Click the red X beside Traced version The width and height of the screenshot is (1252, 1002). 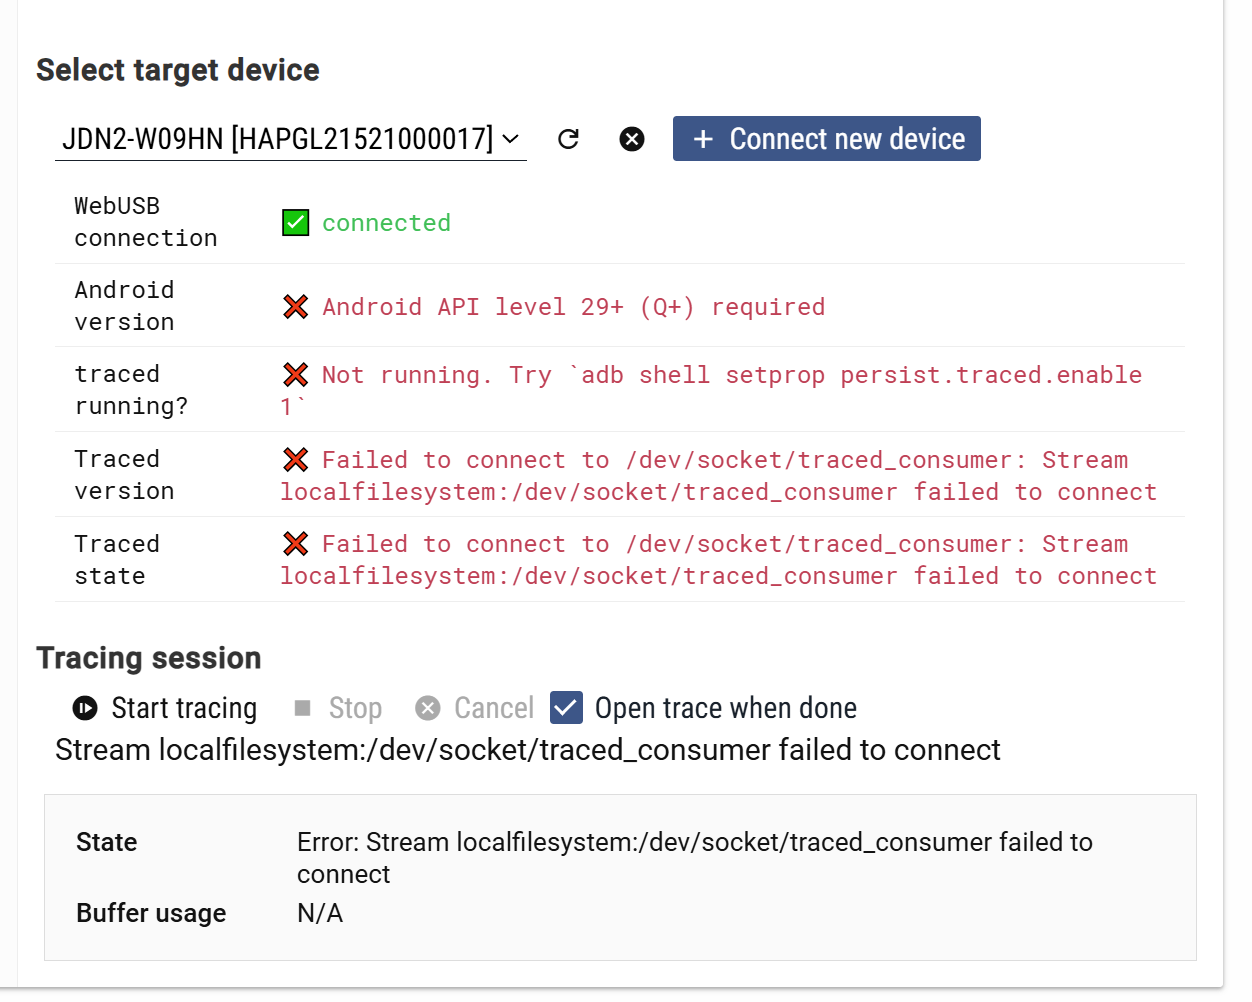point(296,460)
